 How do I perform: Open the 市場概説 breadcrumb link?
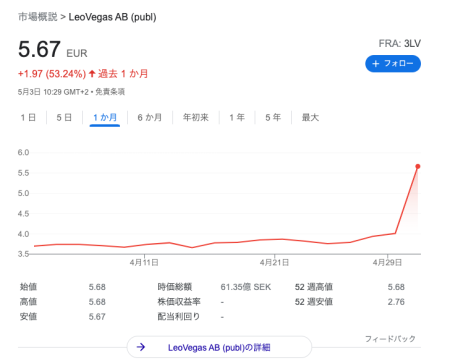tap(38, 17)
